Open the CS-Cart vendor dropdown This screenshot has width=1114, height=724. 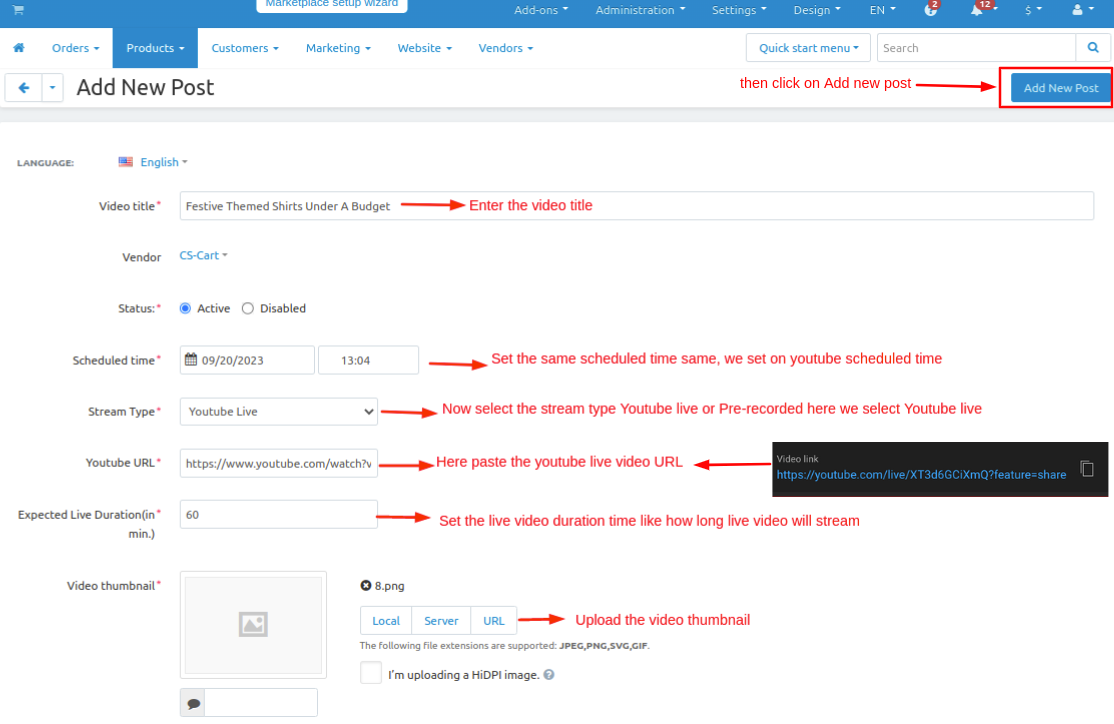[x=203, y=256]
